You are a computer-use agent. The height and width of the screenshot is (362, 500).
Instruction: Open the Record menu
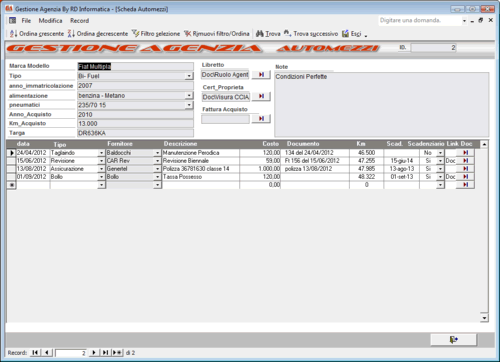[79, 21]
